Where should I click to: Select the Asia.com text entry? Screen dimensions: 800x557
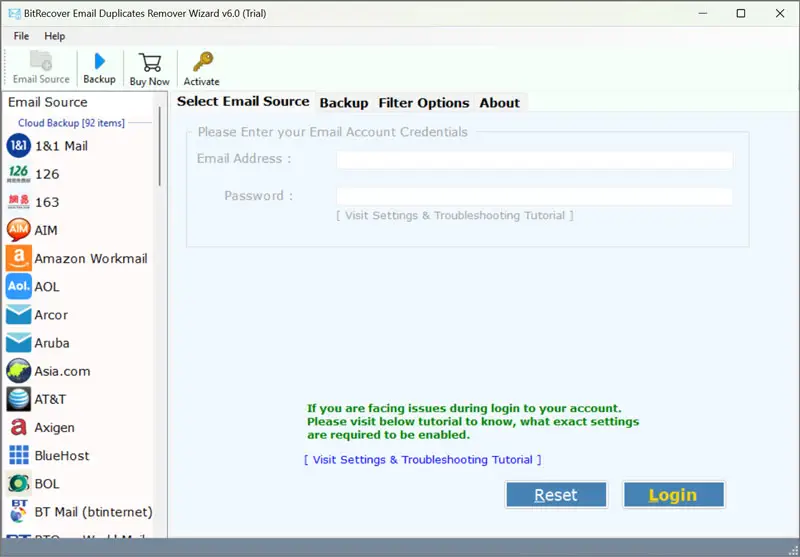pyautogui.click(x=62, y=371)
